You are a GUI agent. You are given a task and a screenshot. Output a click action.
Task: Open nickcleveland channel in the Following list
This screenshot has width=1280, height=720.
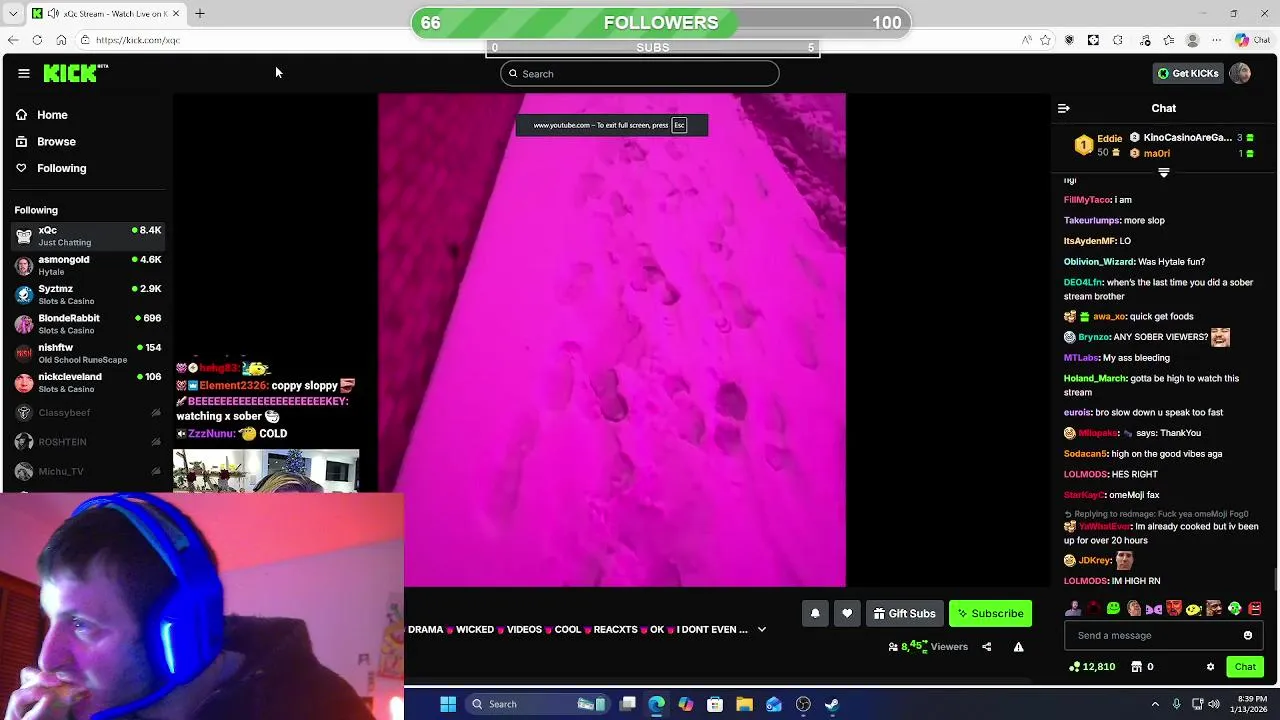point(88,382)
